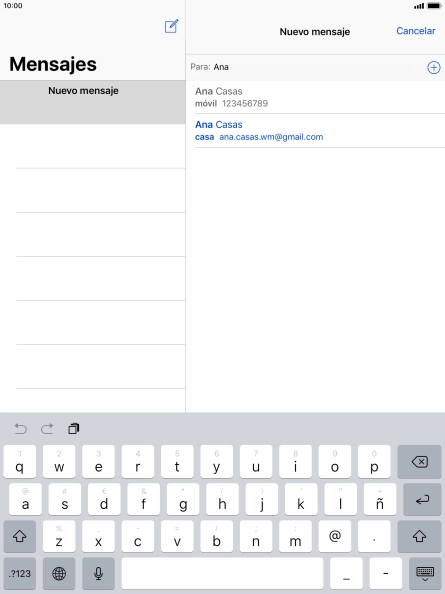Select Ana Casas móvil 123456789 suggestion
Viewport: 445px width, 594px height.
click(316, 97)
